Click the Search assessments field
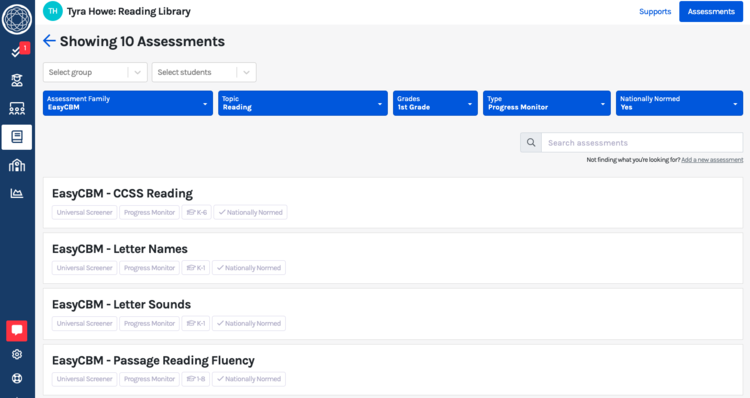The height and width of the screenshot is (398, 750). coord(642,143)
